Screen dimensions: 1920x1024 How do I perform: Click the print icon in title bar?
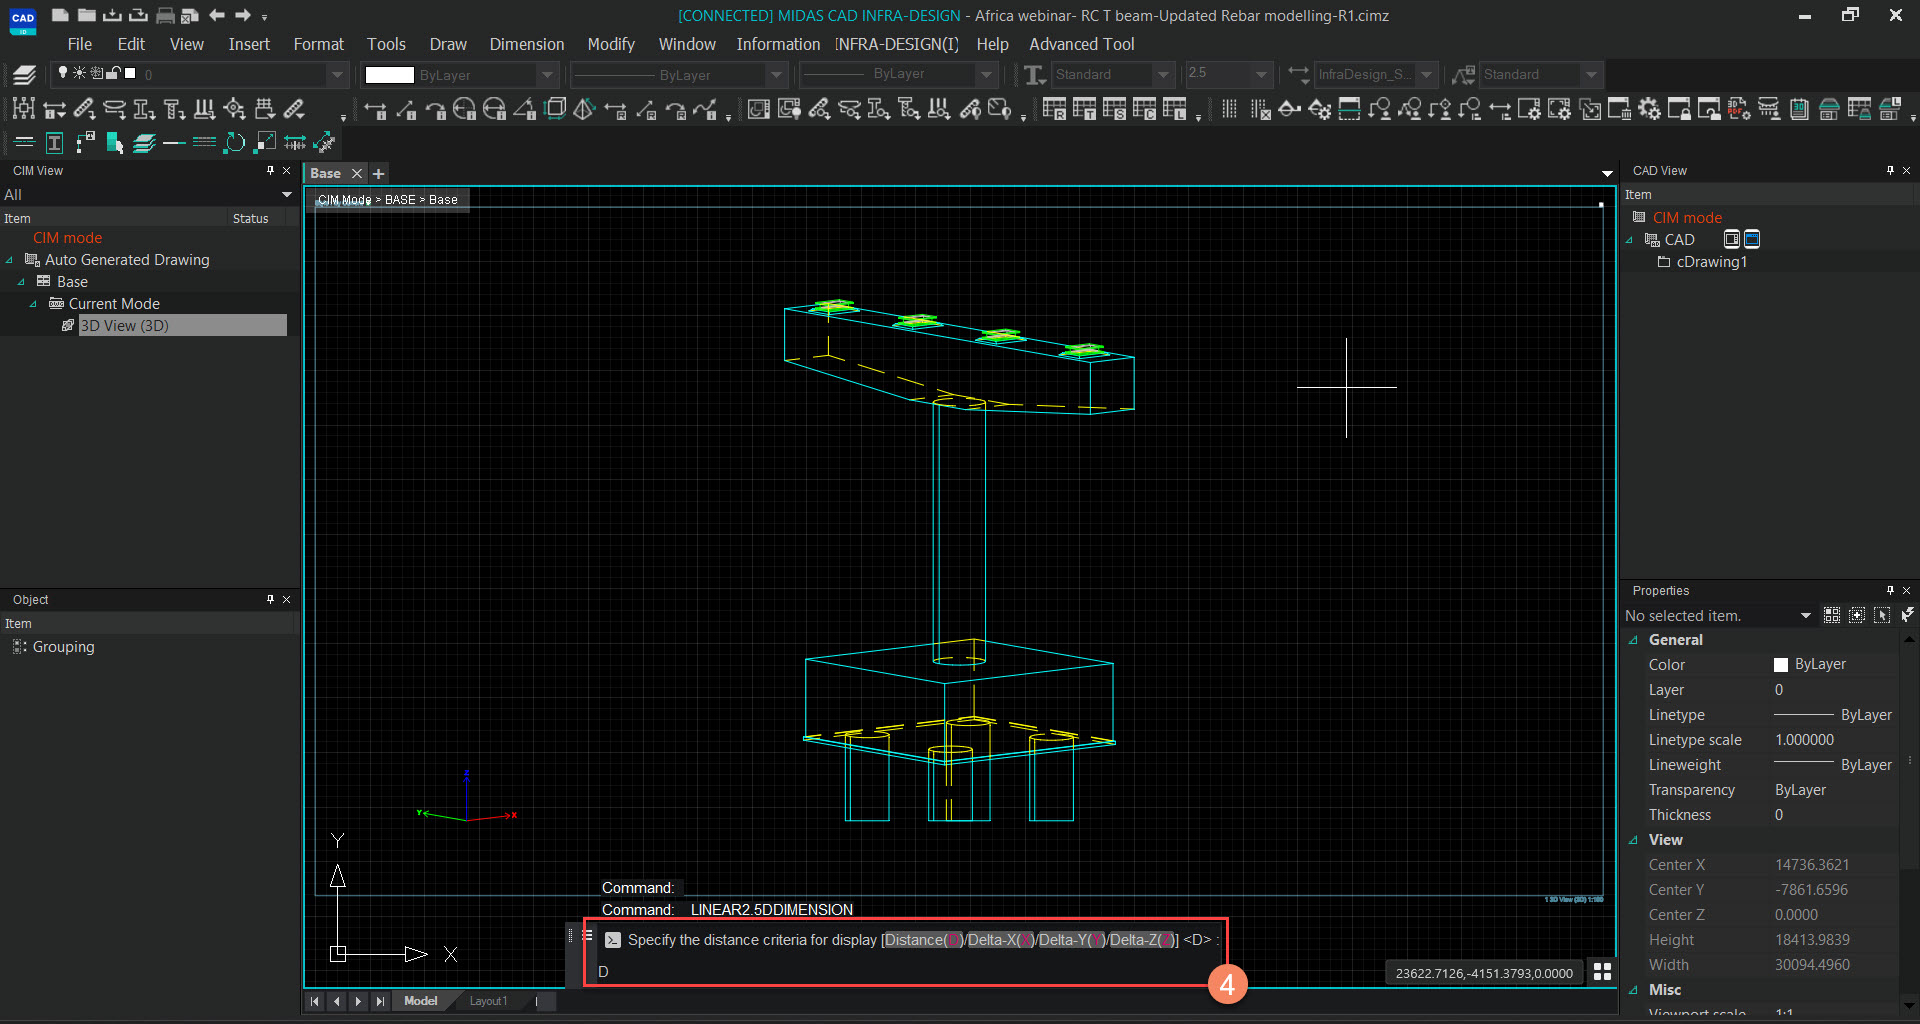click(166, 15)
